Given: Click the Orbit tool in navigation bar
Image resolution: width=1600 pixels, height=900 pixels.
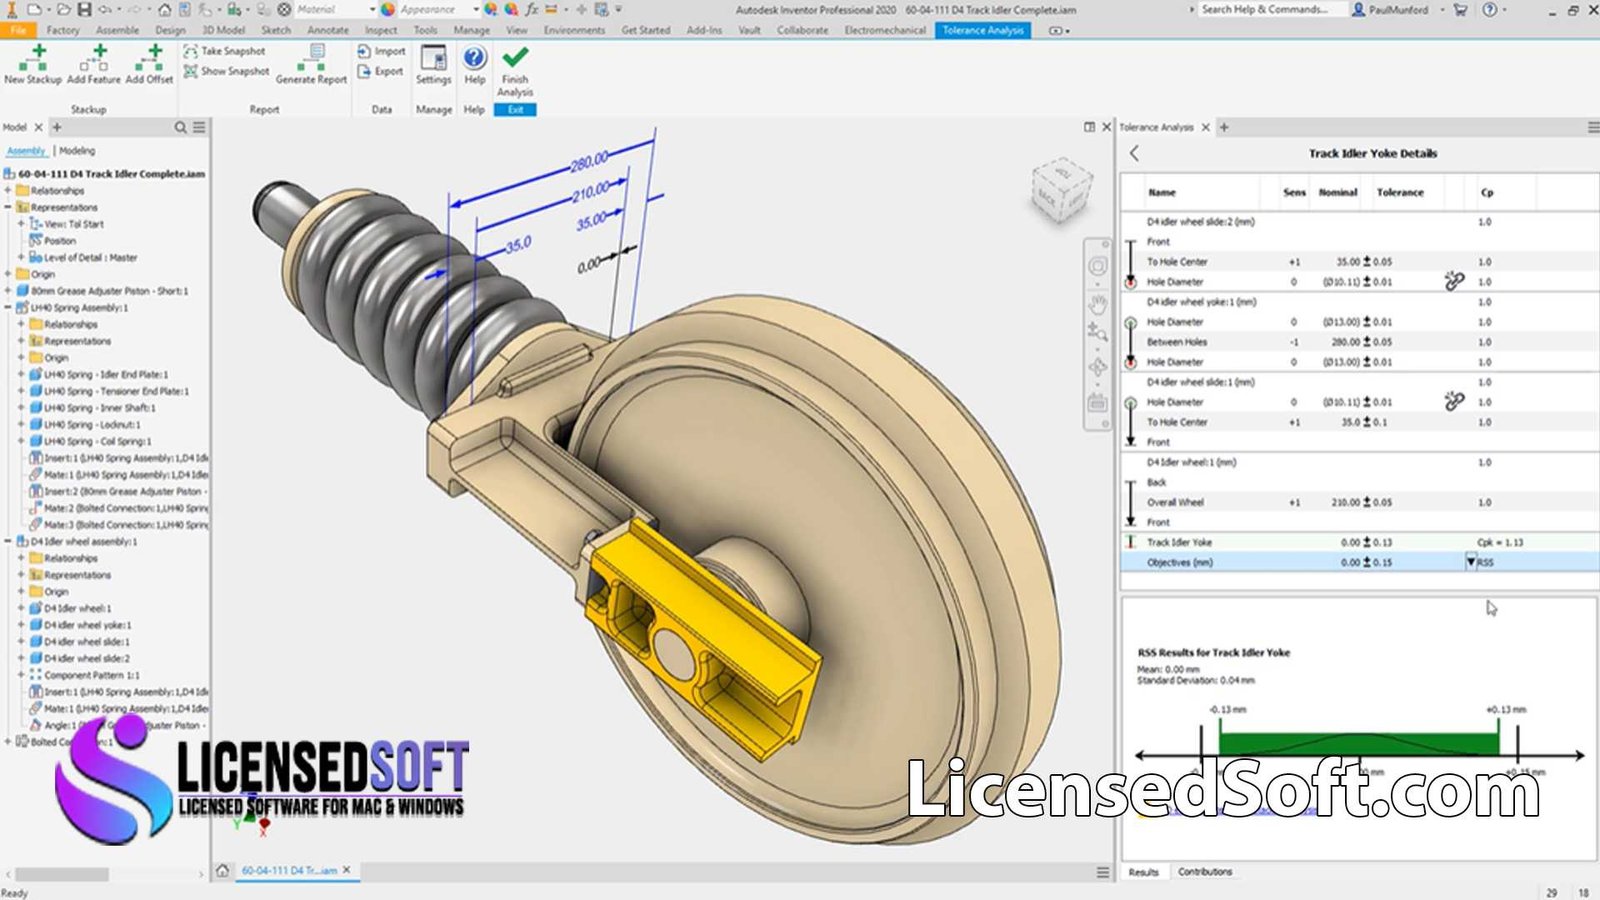Looking at the screenshot, I should (1097, 367).
